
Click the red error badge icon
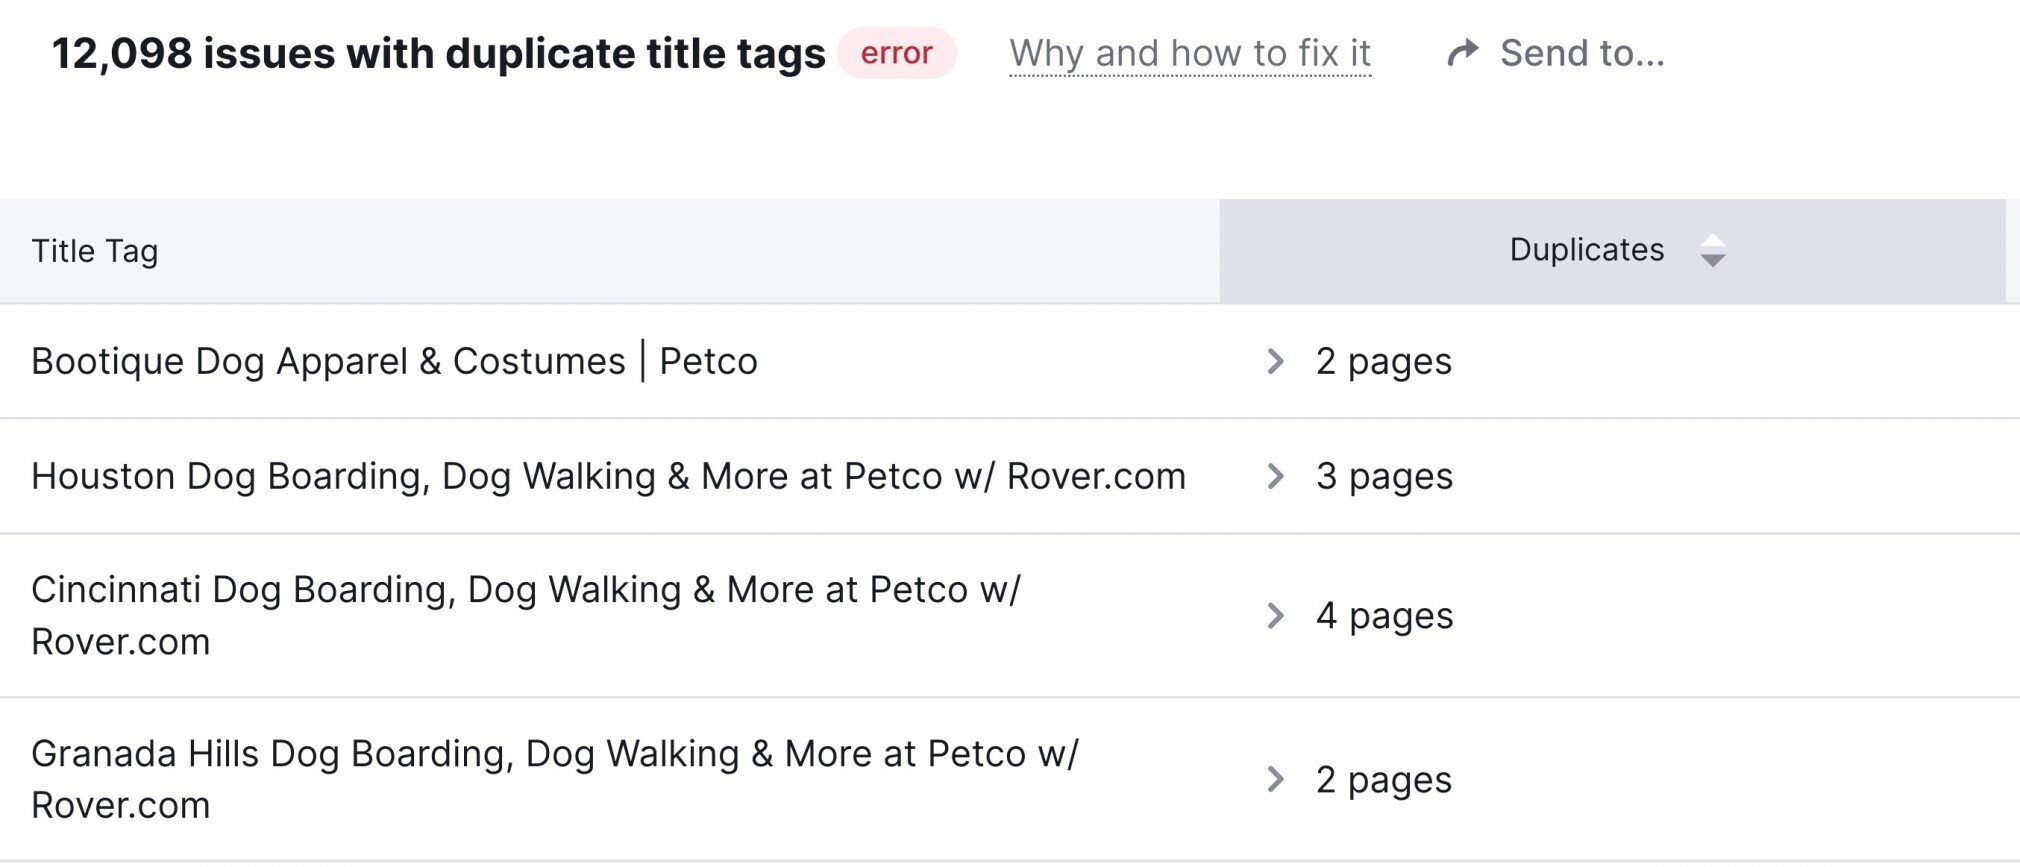896,53
